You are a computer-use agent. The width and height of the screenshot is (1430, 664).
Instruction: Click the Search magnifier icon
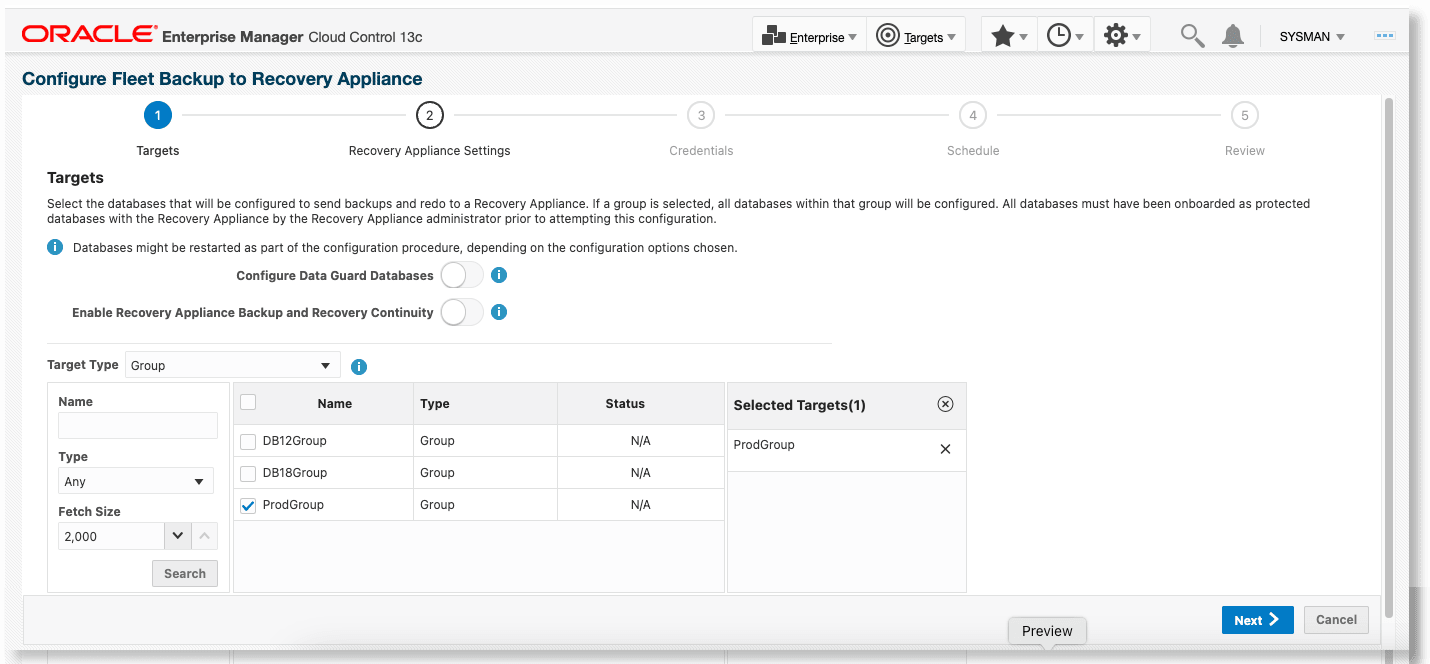pos(1191,34)
